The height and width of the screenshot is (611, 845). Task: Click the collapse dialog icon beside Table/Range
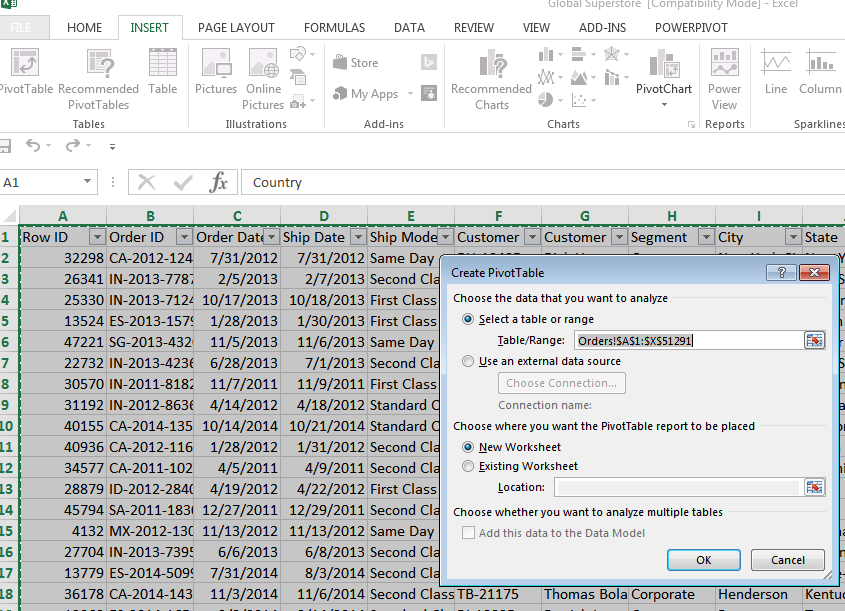814,341
